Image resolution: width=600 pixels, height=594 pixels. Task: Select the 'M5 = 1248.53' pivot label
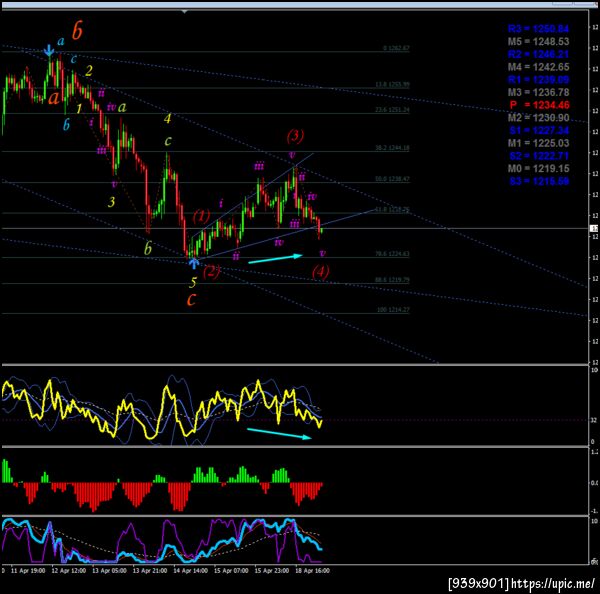pyautogui.click(x=538, y=41)
